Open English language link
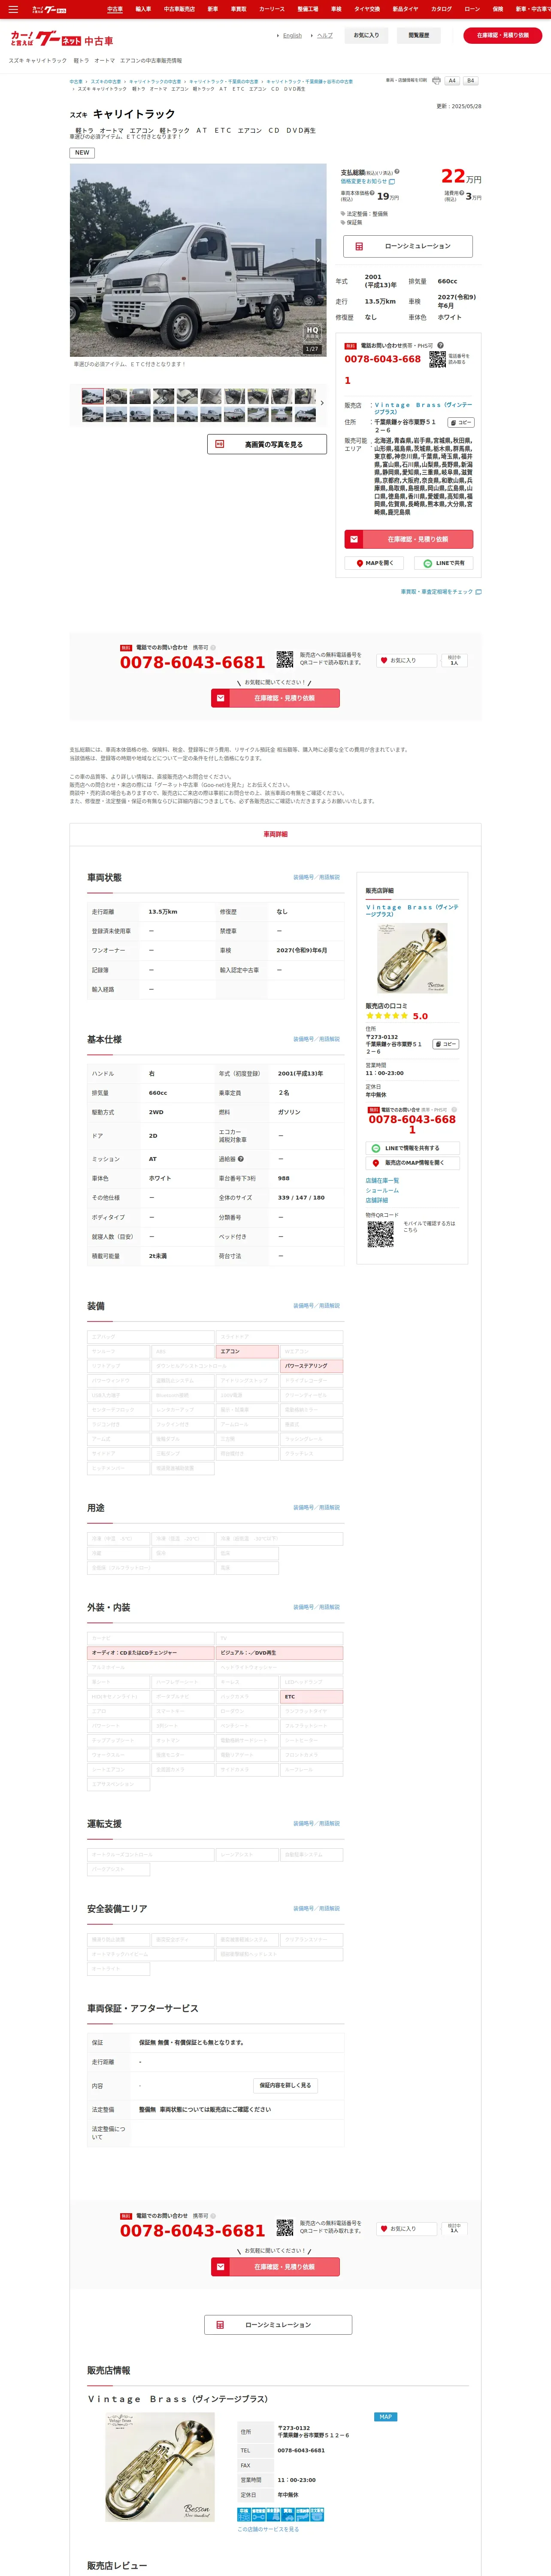This screenshot has height=2576, width=551. tap(291, 35)
